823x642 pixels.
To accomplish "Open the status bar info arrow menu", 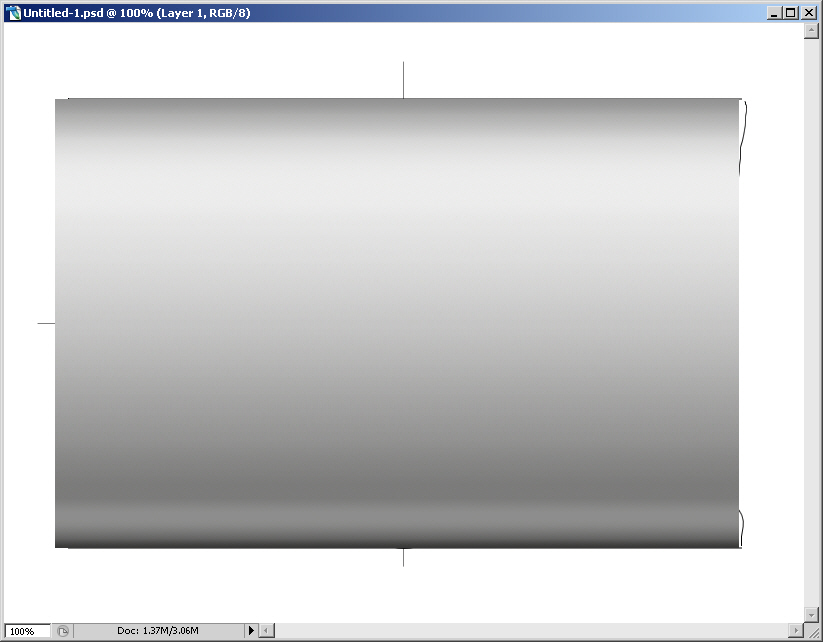I will coord(251,630).
